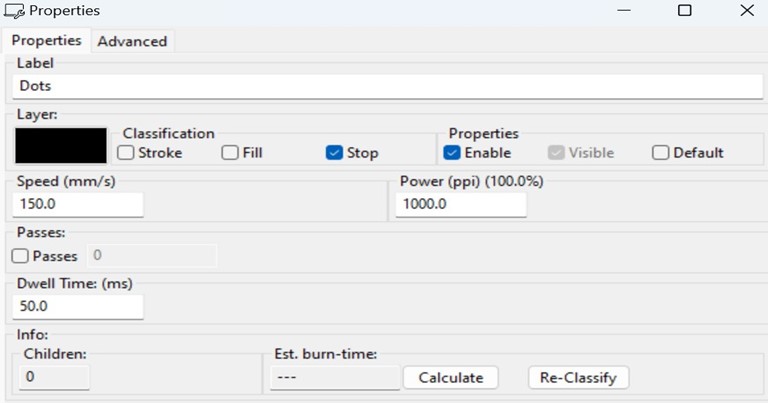Enable the Stroke classification checkbox

pos(126,153)
